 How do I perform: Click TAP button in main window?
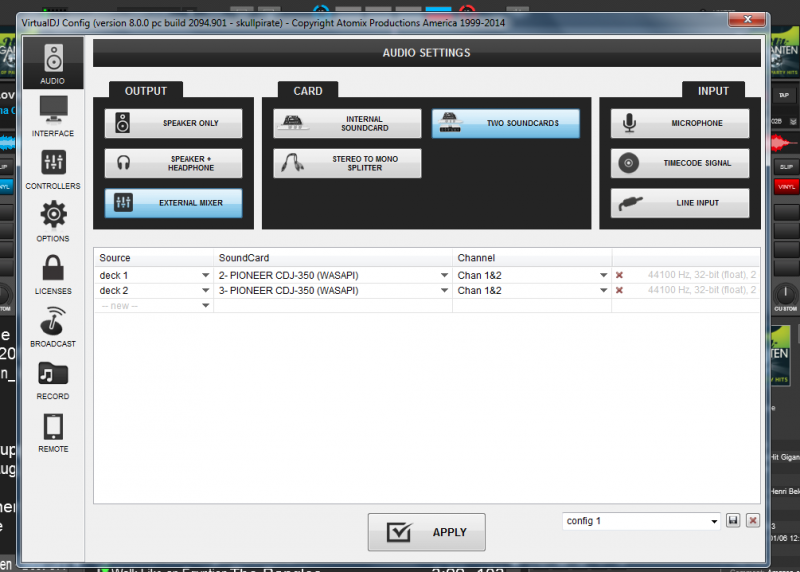click(784, 95)
